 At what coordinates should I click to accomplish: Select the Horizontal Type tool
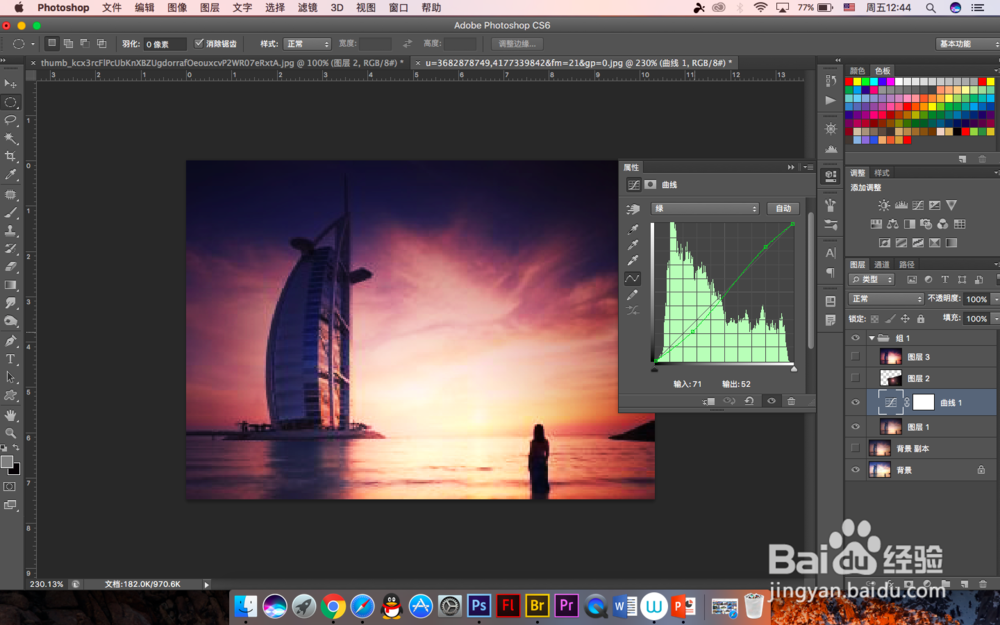(11, 359)
